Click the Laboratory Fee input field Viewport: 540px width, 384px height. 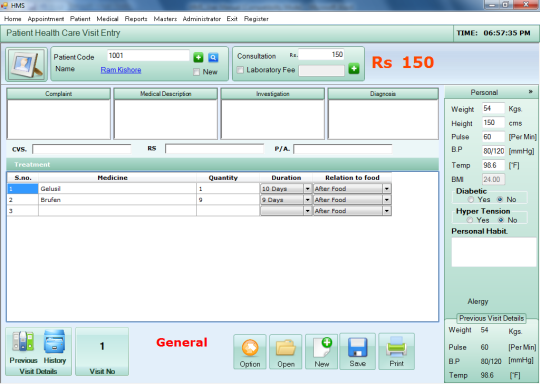(321, 71)
